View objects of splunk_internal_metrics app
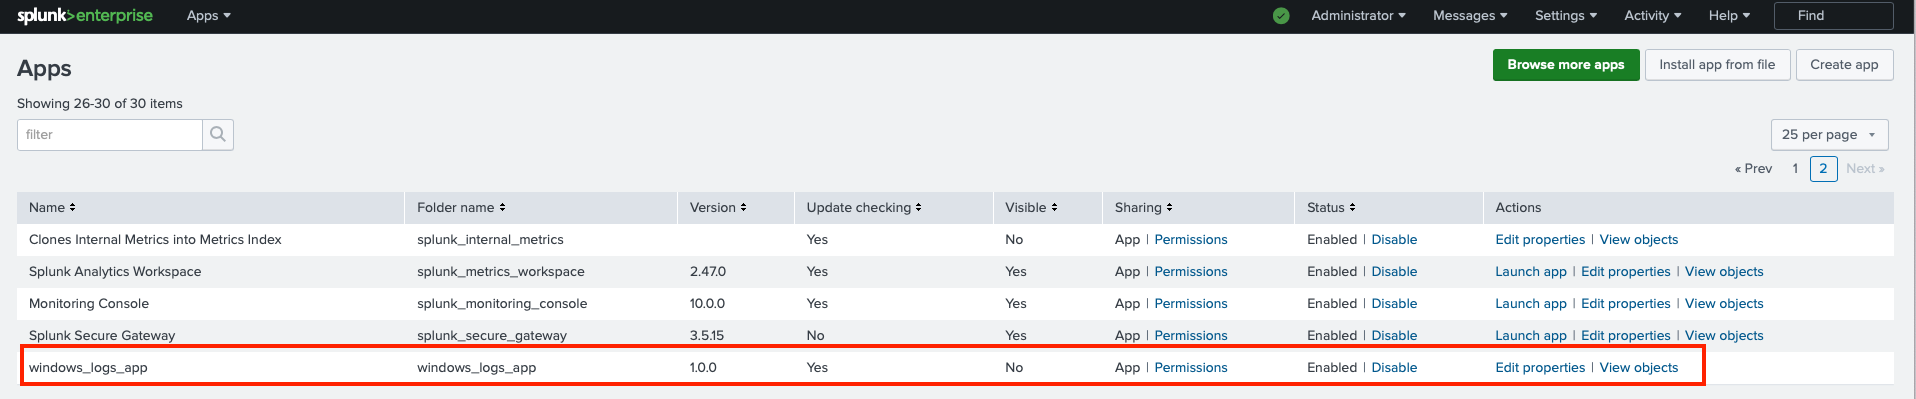The image size is (1916, 399). click(x=1638, y=239)
